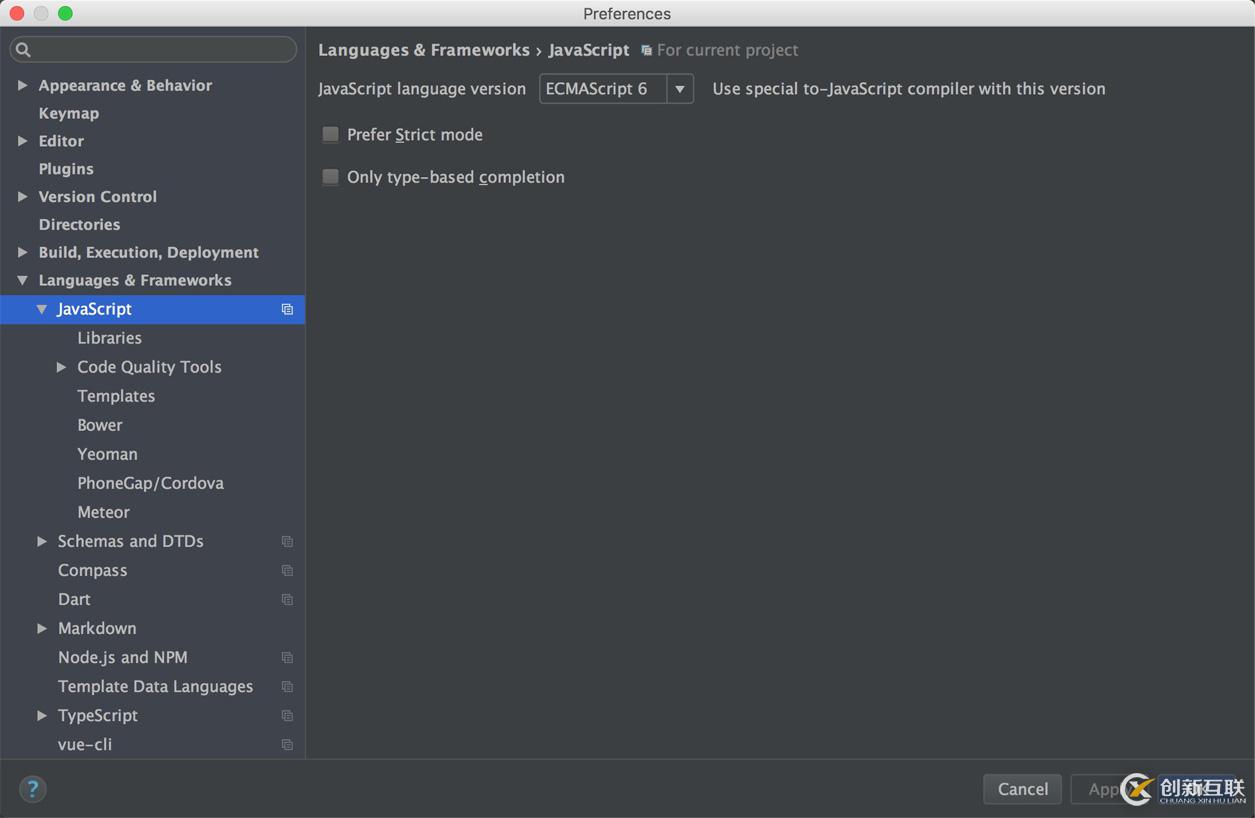Enable Prefer Strict mode

[x=330, y=134]
